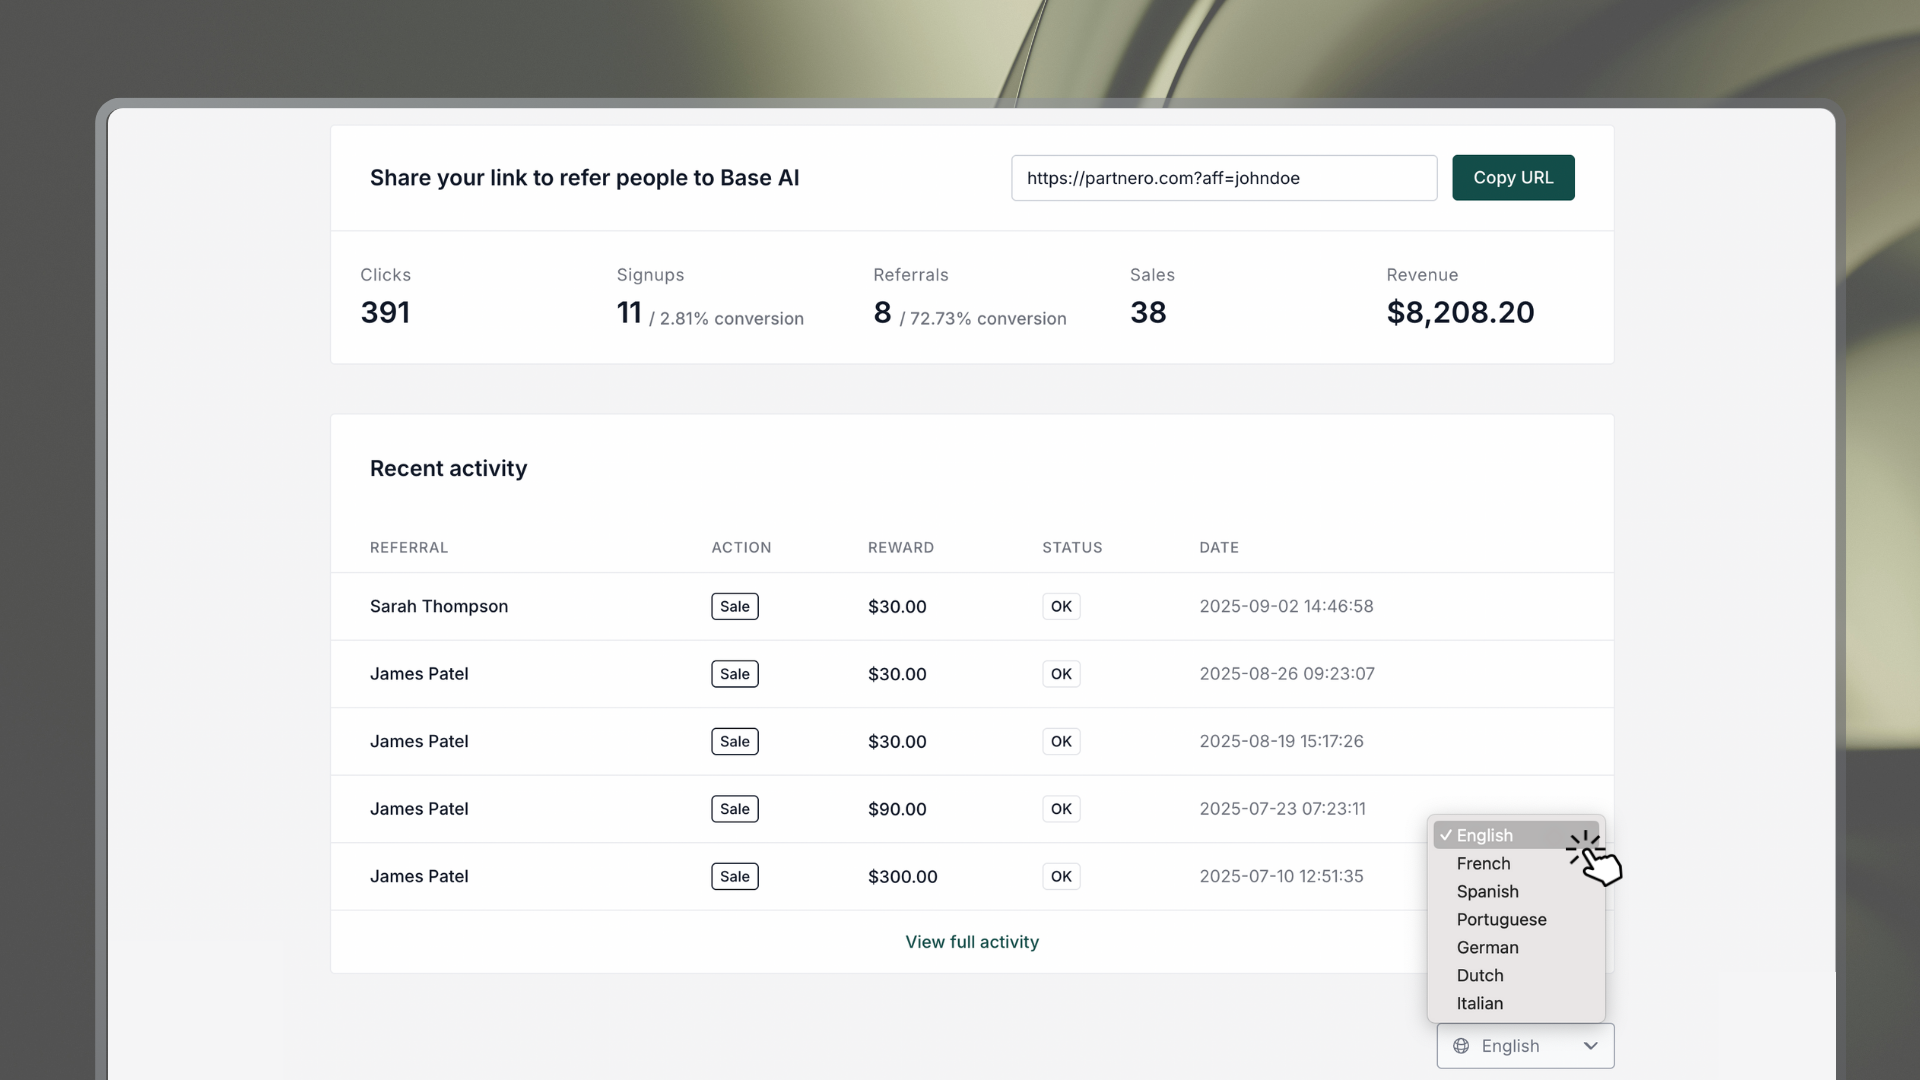Viewport: 1920px width, 1080px height.
Task: Click the Copy URL button
Action: pos(1512,178)
